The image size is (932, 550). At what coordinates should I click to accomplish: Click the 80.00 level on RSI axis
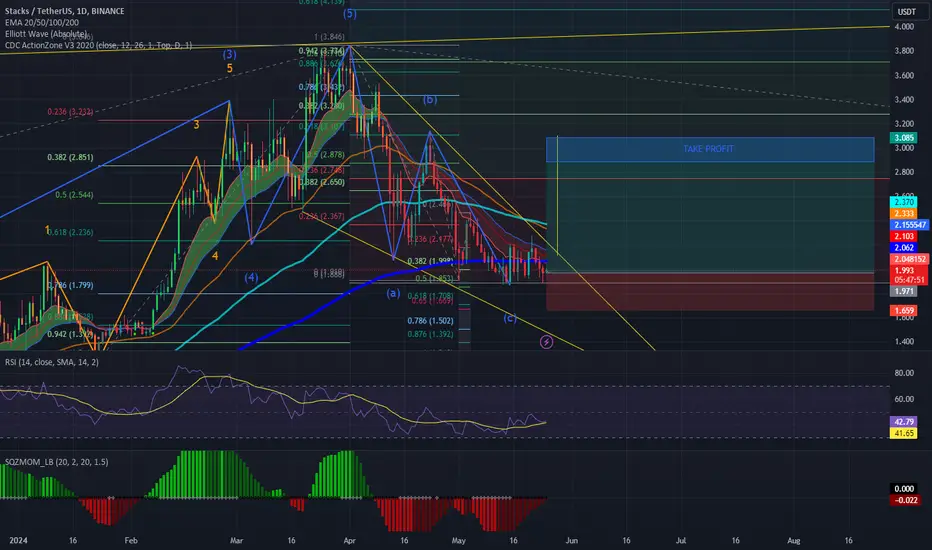[x=904, y=373]
